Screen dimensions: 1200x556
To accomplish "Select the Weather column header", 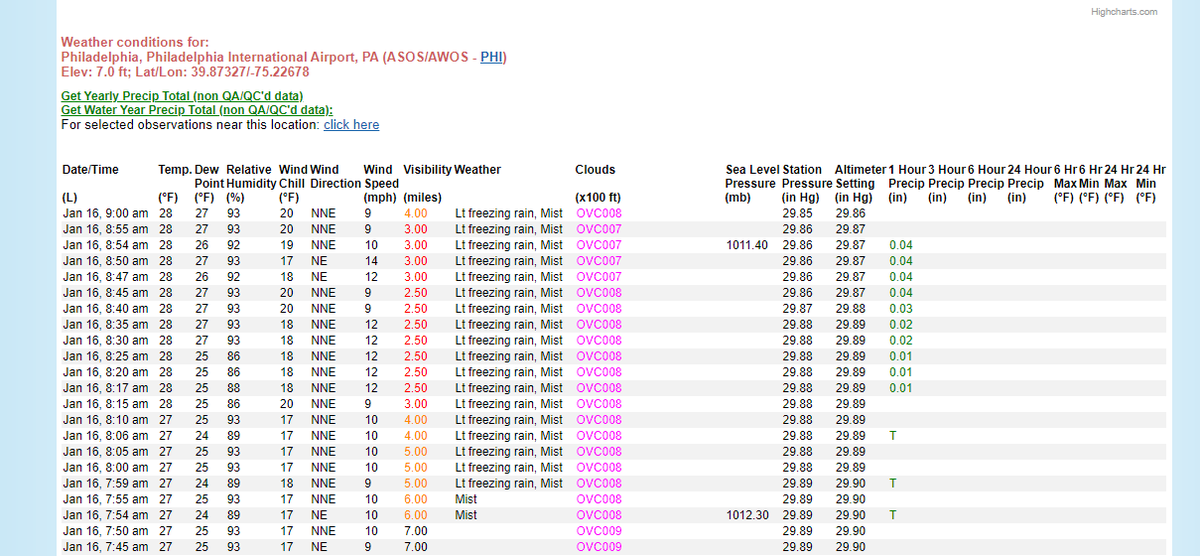I will (x=478, y=170).
